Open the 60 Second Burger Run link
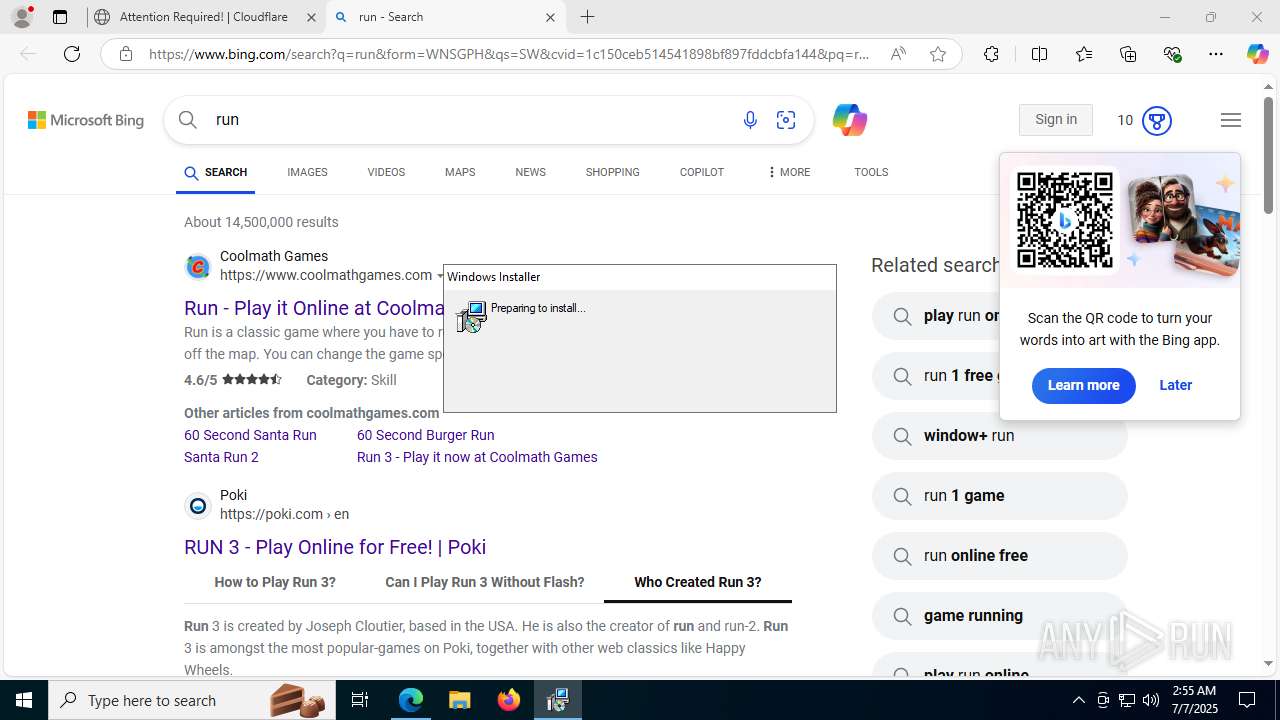1280x720 pixels. [x=426, y=435]
